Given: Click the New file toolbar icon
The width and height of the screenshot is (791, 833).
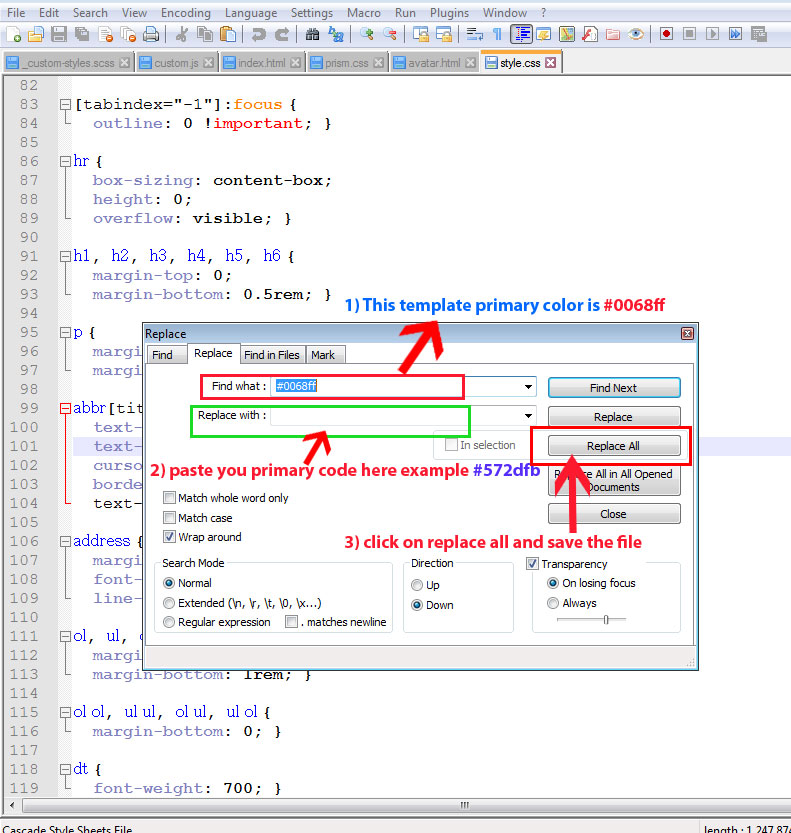Looking at the screenshot, I should click(13, 34).
